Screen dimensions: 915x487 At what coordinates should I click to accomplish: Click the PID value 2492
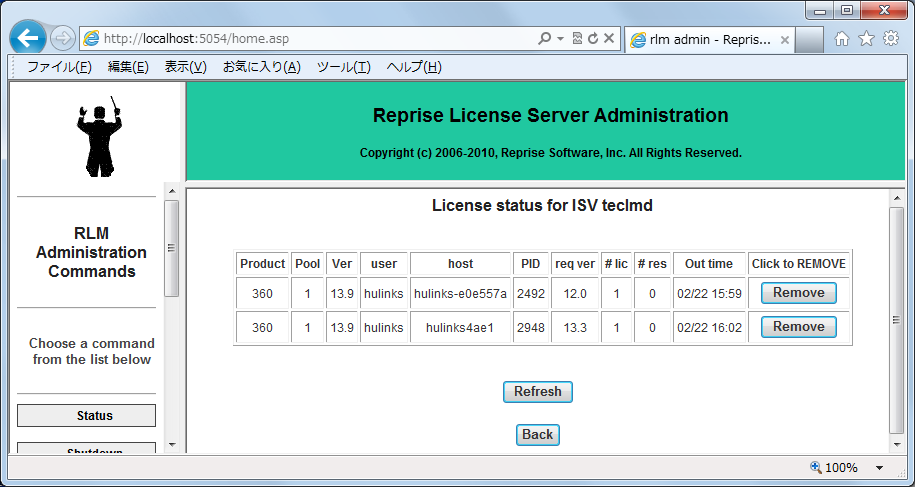click(x=530, y=294)
